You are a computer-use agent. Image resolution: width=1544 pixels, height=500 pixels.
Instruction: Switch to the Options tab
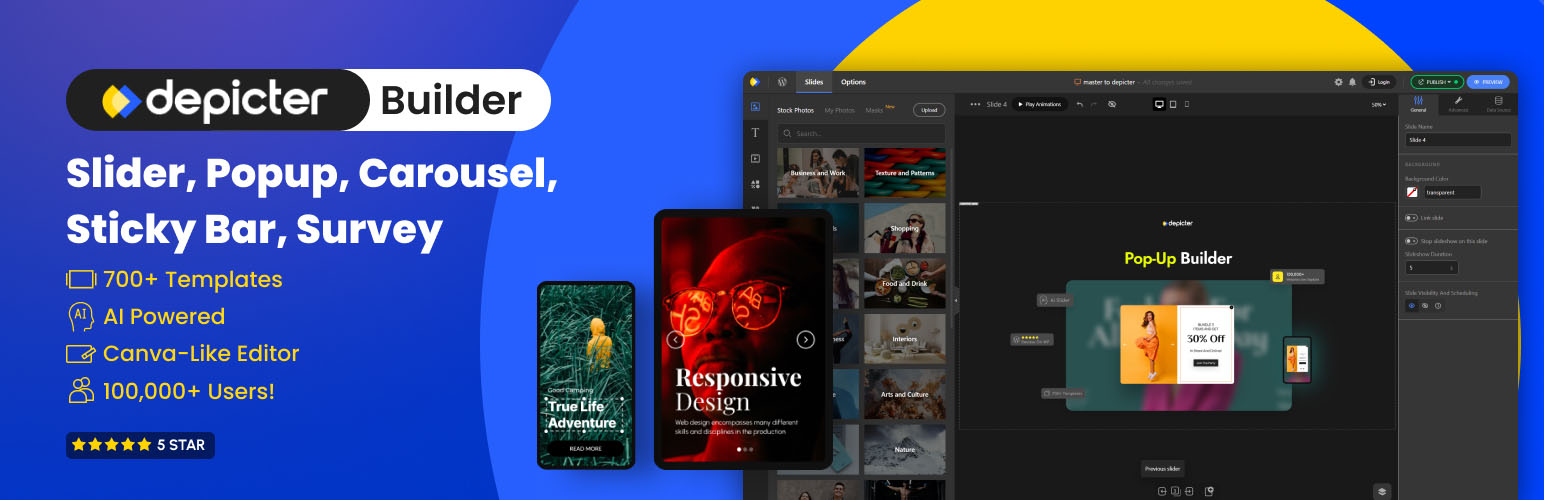853,82
